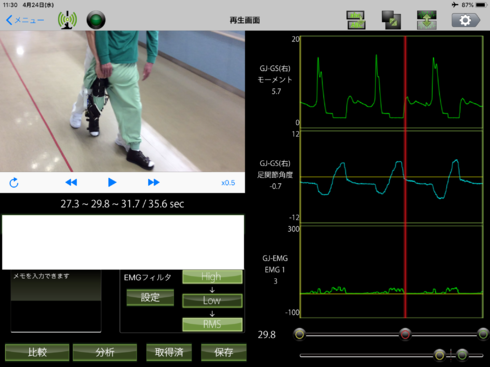Toggle the RMS EMG filter
The width and height of the screenshot is (490, 367).
[212, 324]
